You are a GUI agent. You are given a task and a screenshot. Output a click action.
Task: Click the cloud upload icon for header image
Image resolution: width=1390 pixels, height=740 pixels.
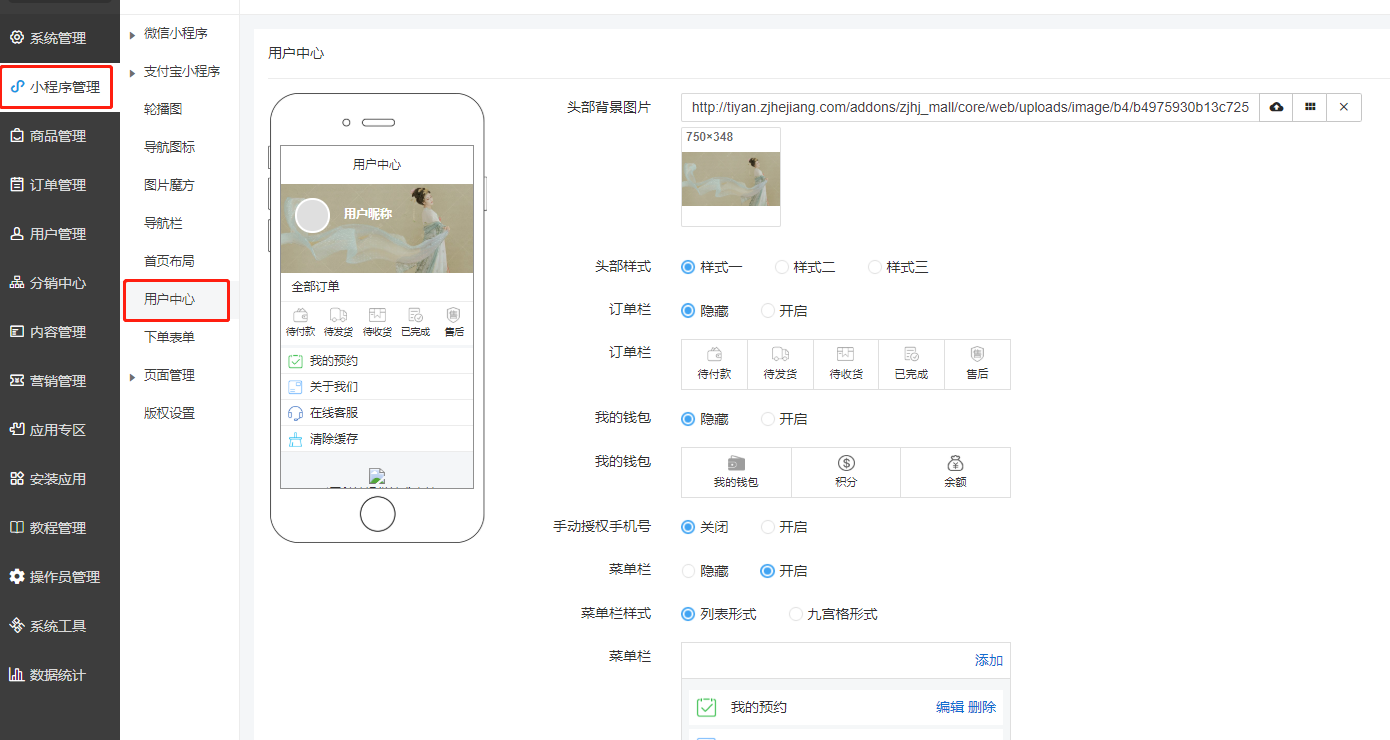coord(1276,107)
